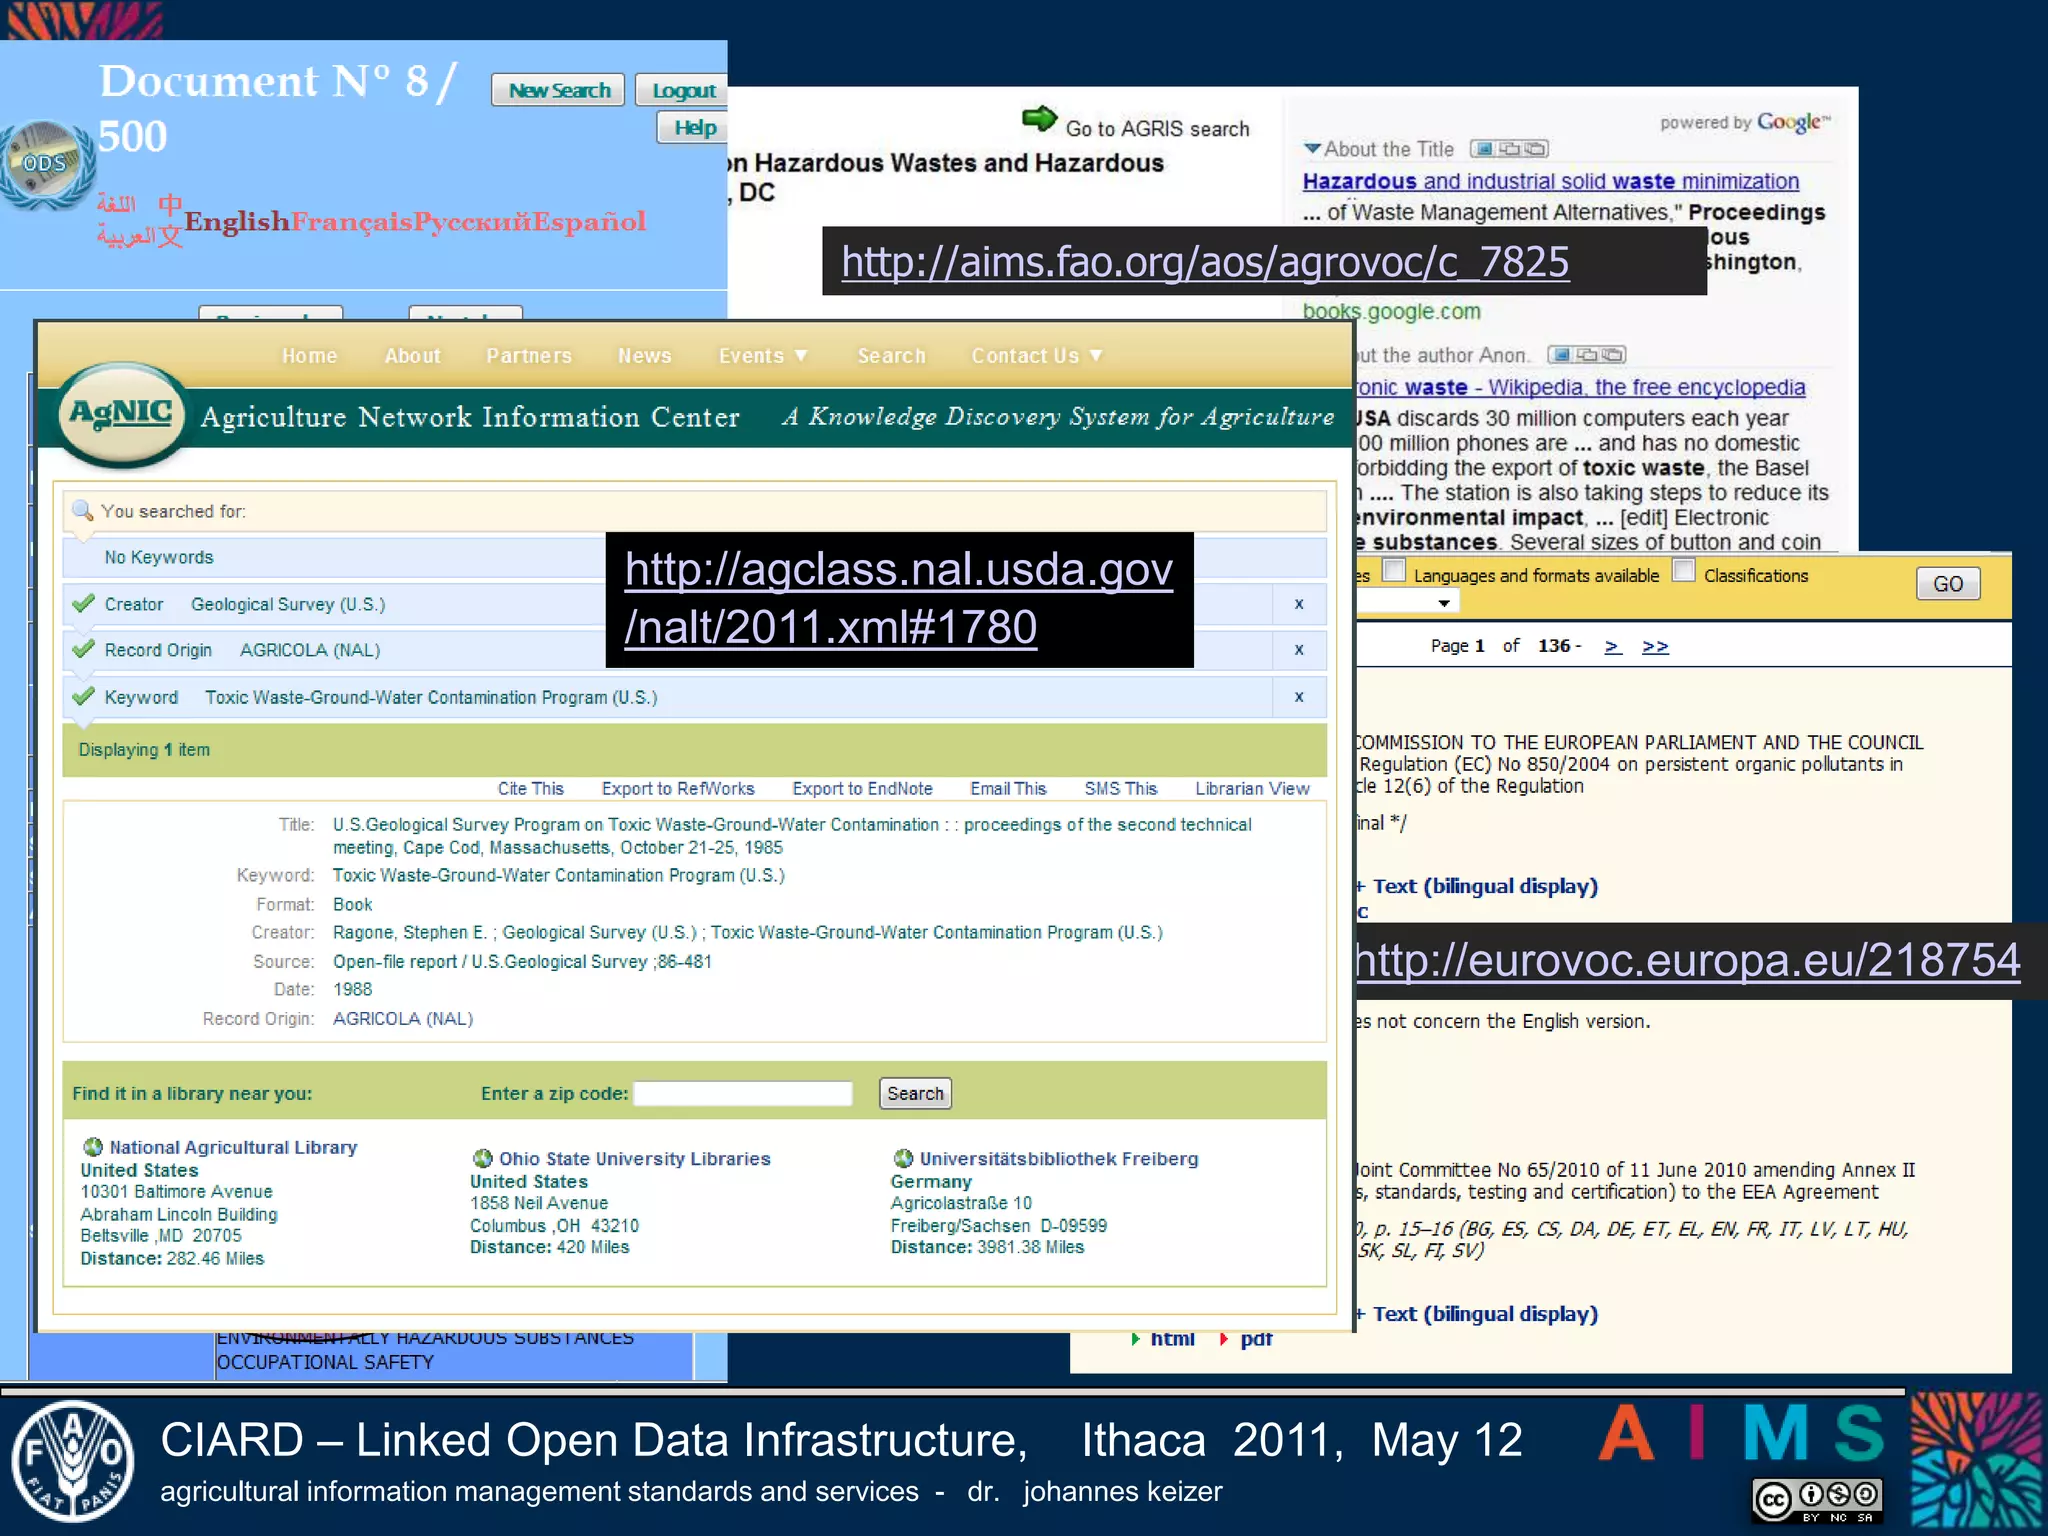Go to next page with > link
2048x1536 pixels.
1612,646
